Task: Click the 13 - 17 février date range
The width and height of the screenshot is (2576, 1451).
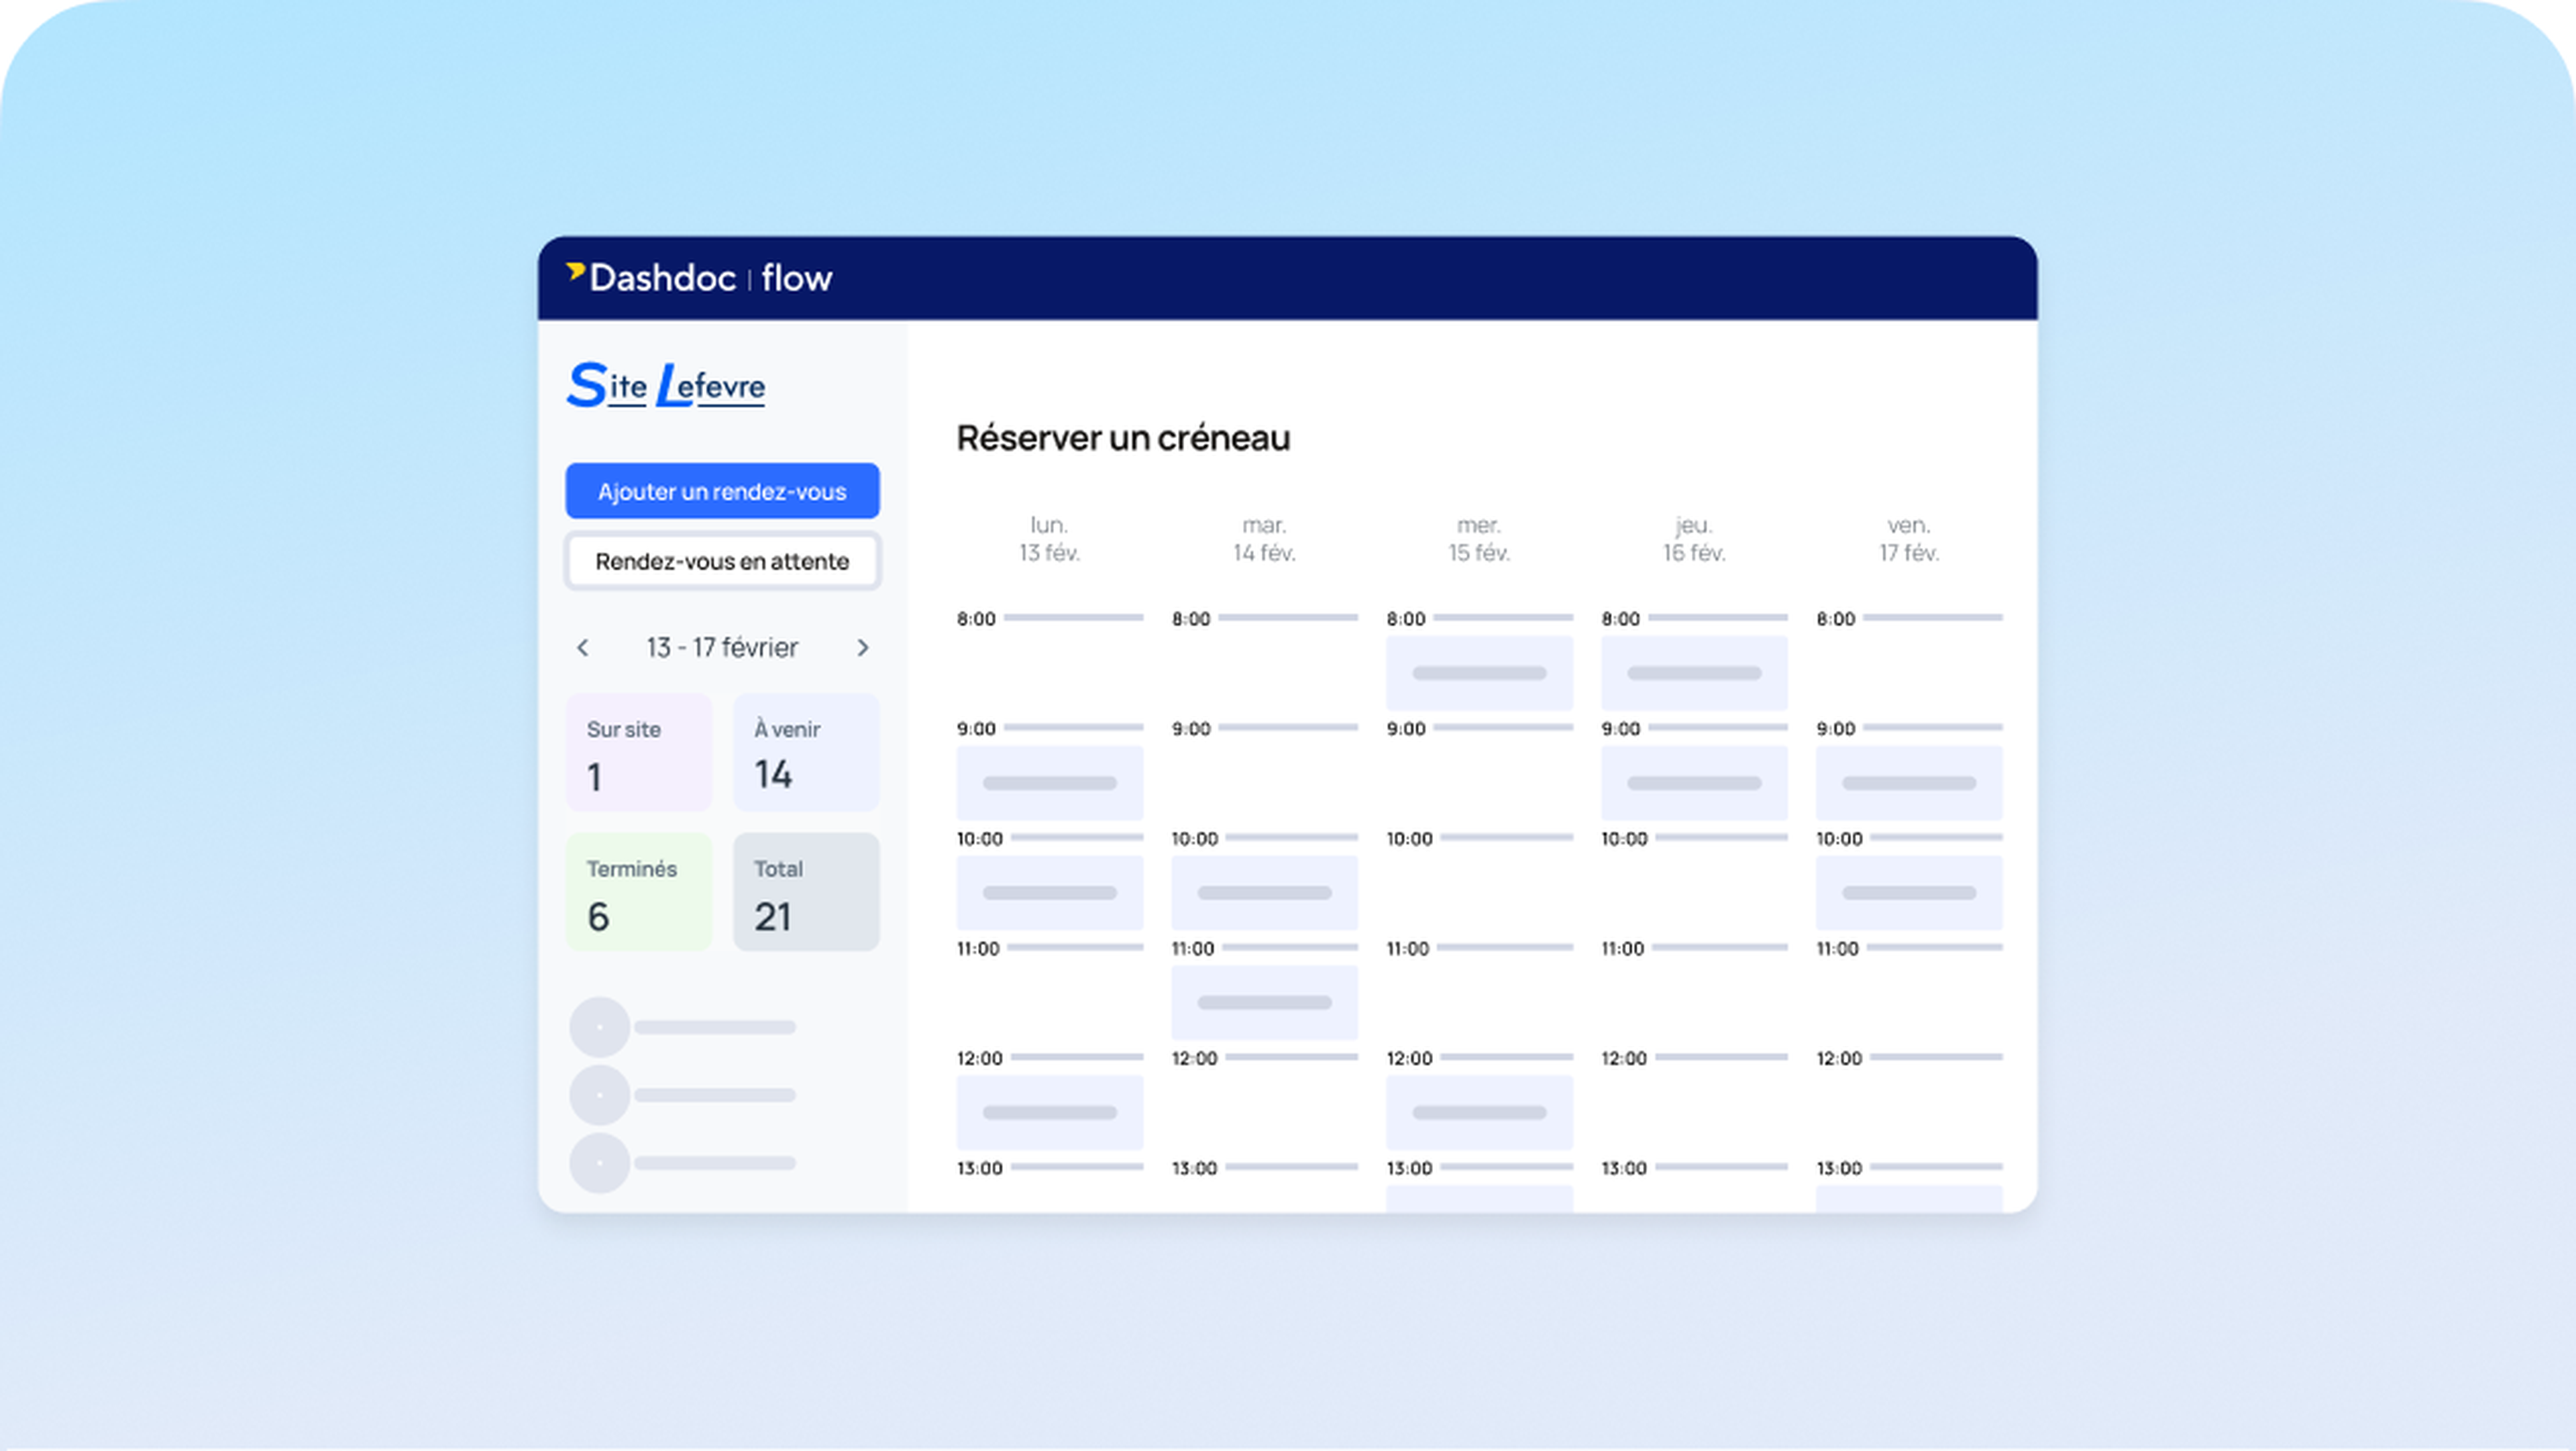Action: [722, 648]
